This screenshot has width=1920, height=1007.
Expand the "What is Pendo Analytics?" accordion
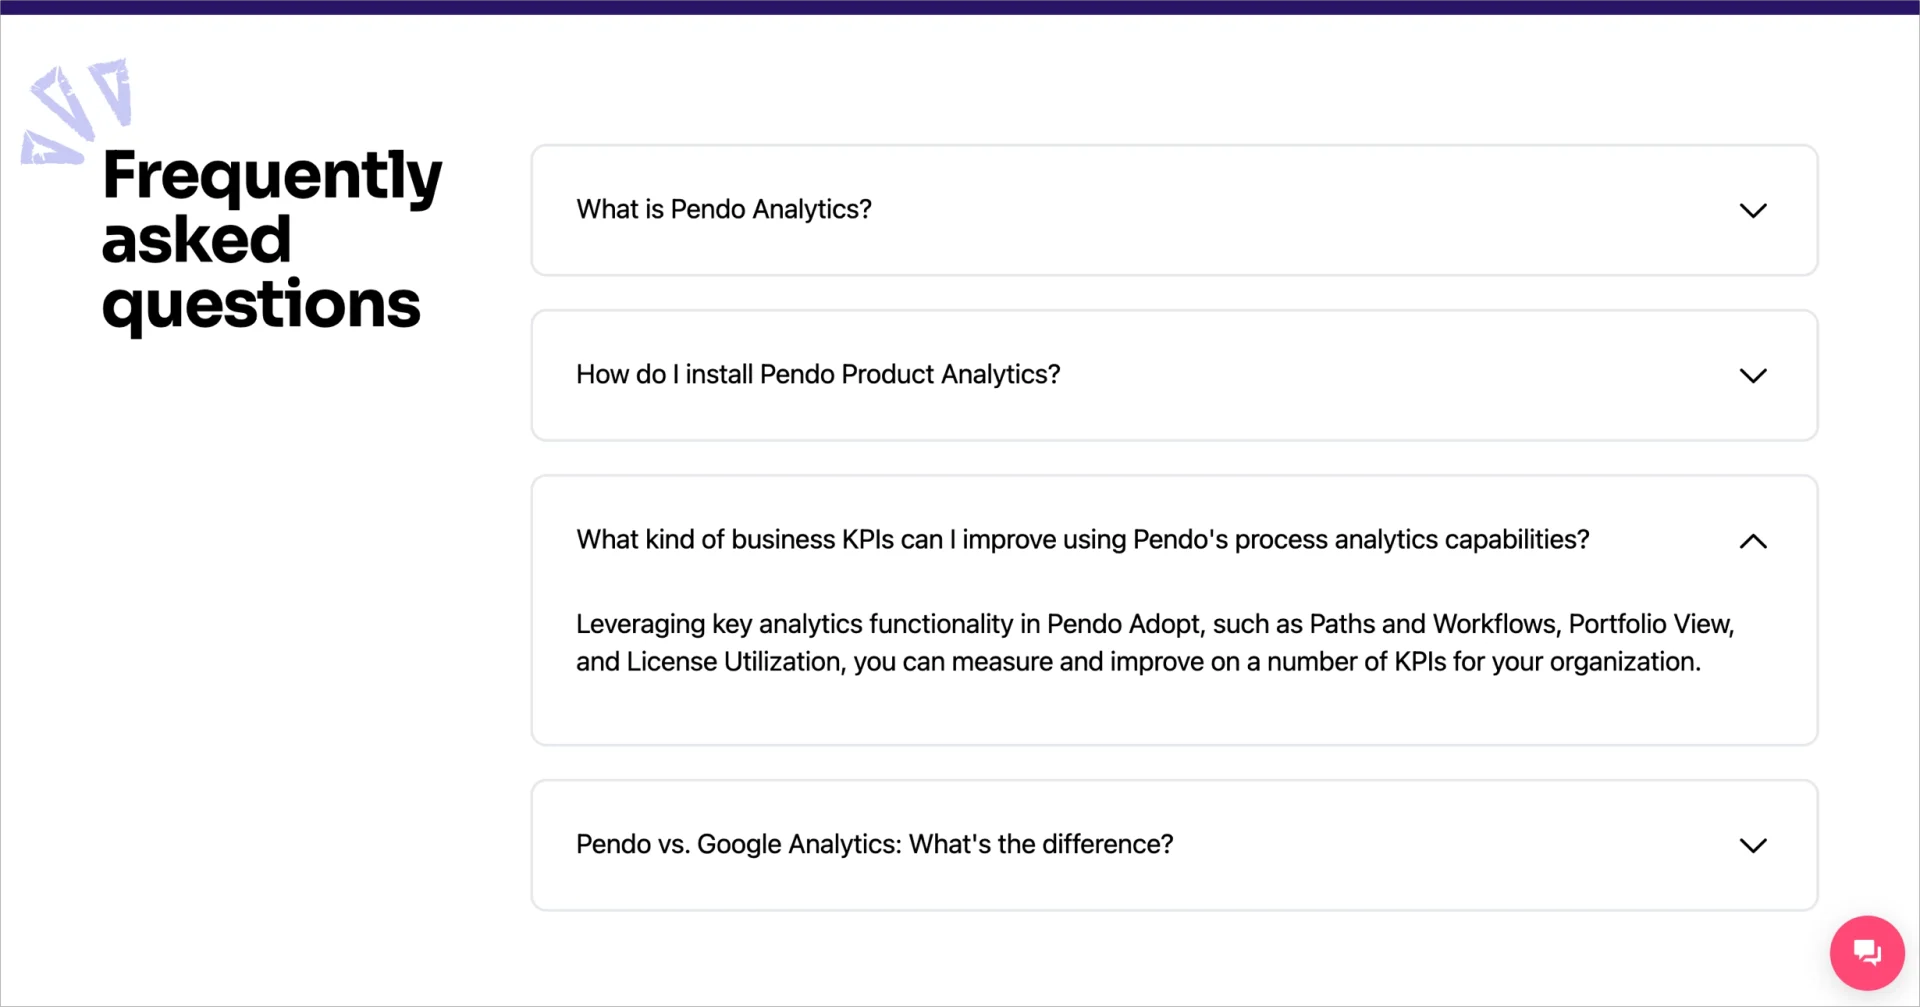point(1173,210)
